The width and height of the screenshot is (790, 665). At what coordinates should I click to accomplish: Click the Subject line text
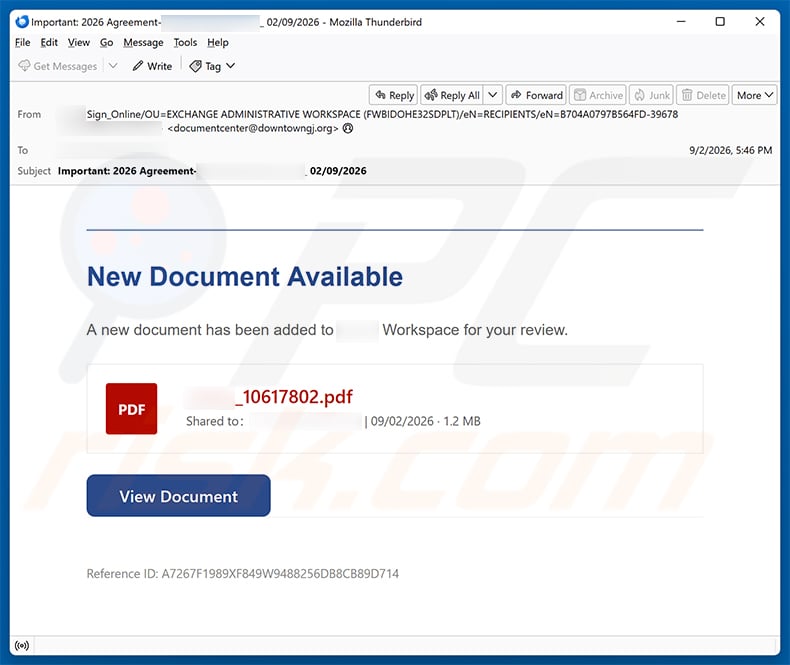[212, 171]
